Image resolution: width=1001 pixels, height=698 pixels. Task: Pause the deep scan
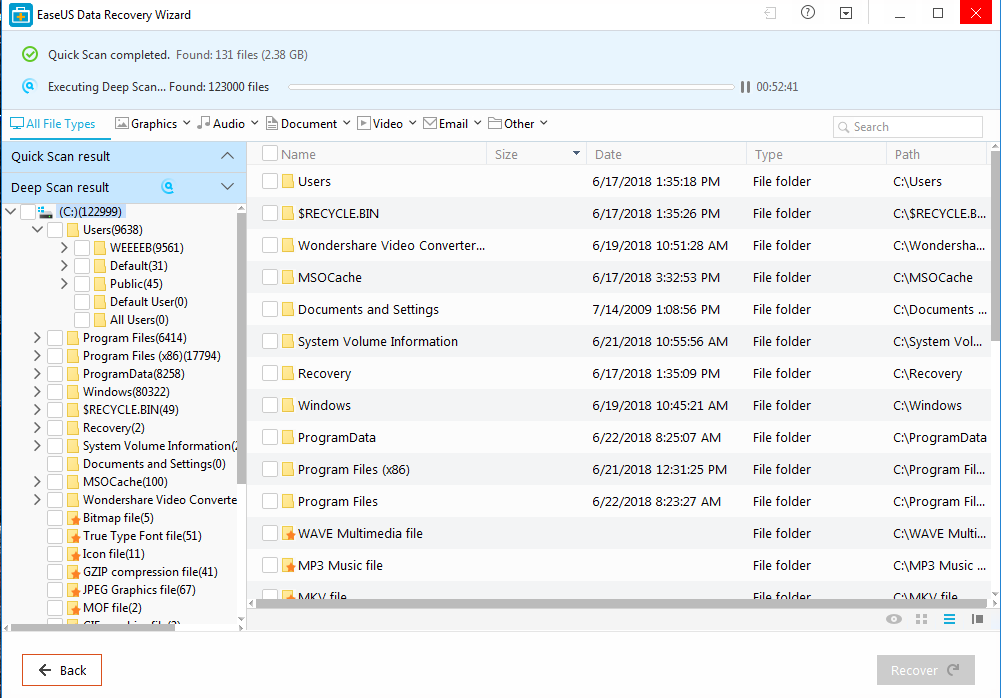(x=745, y=87)
